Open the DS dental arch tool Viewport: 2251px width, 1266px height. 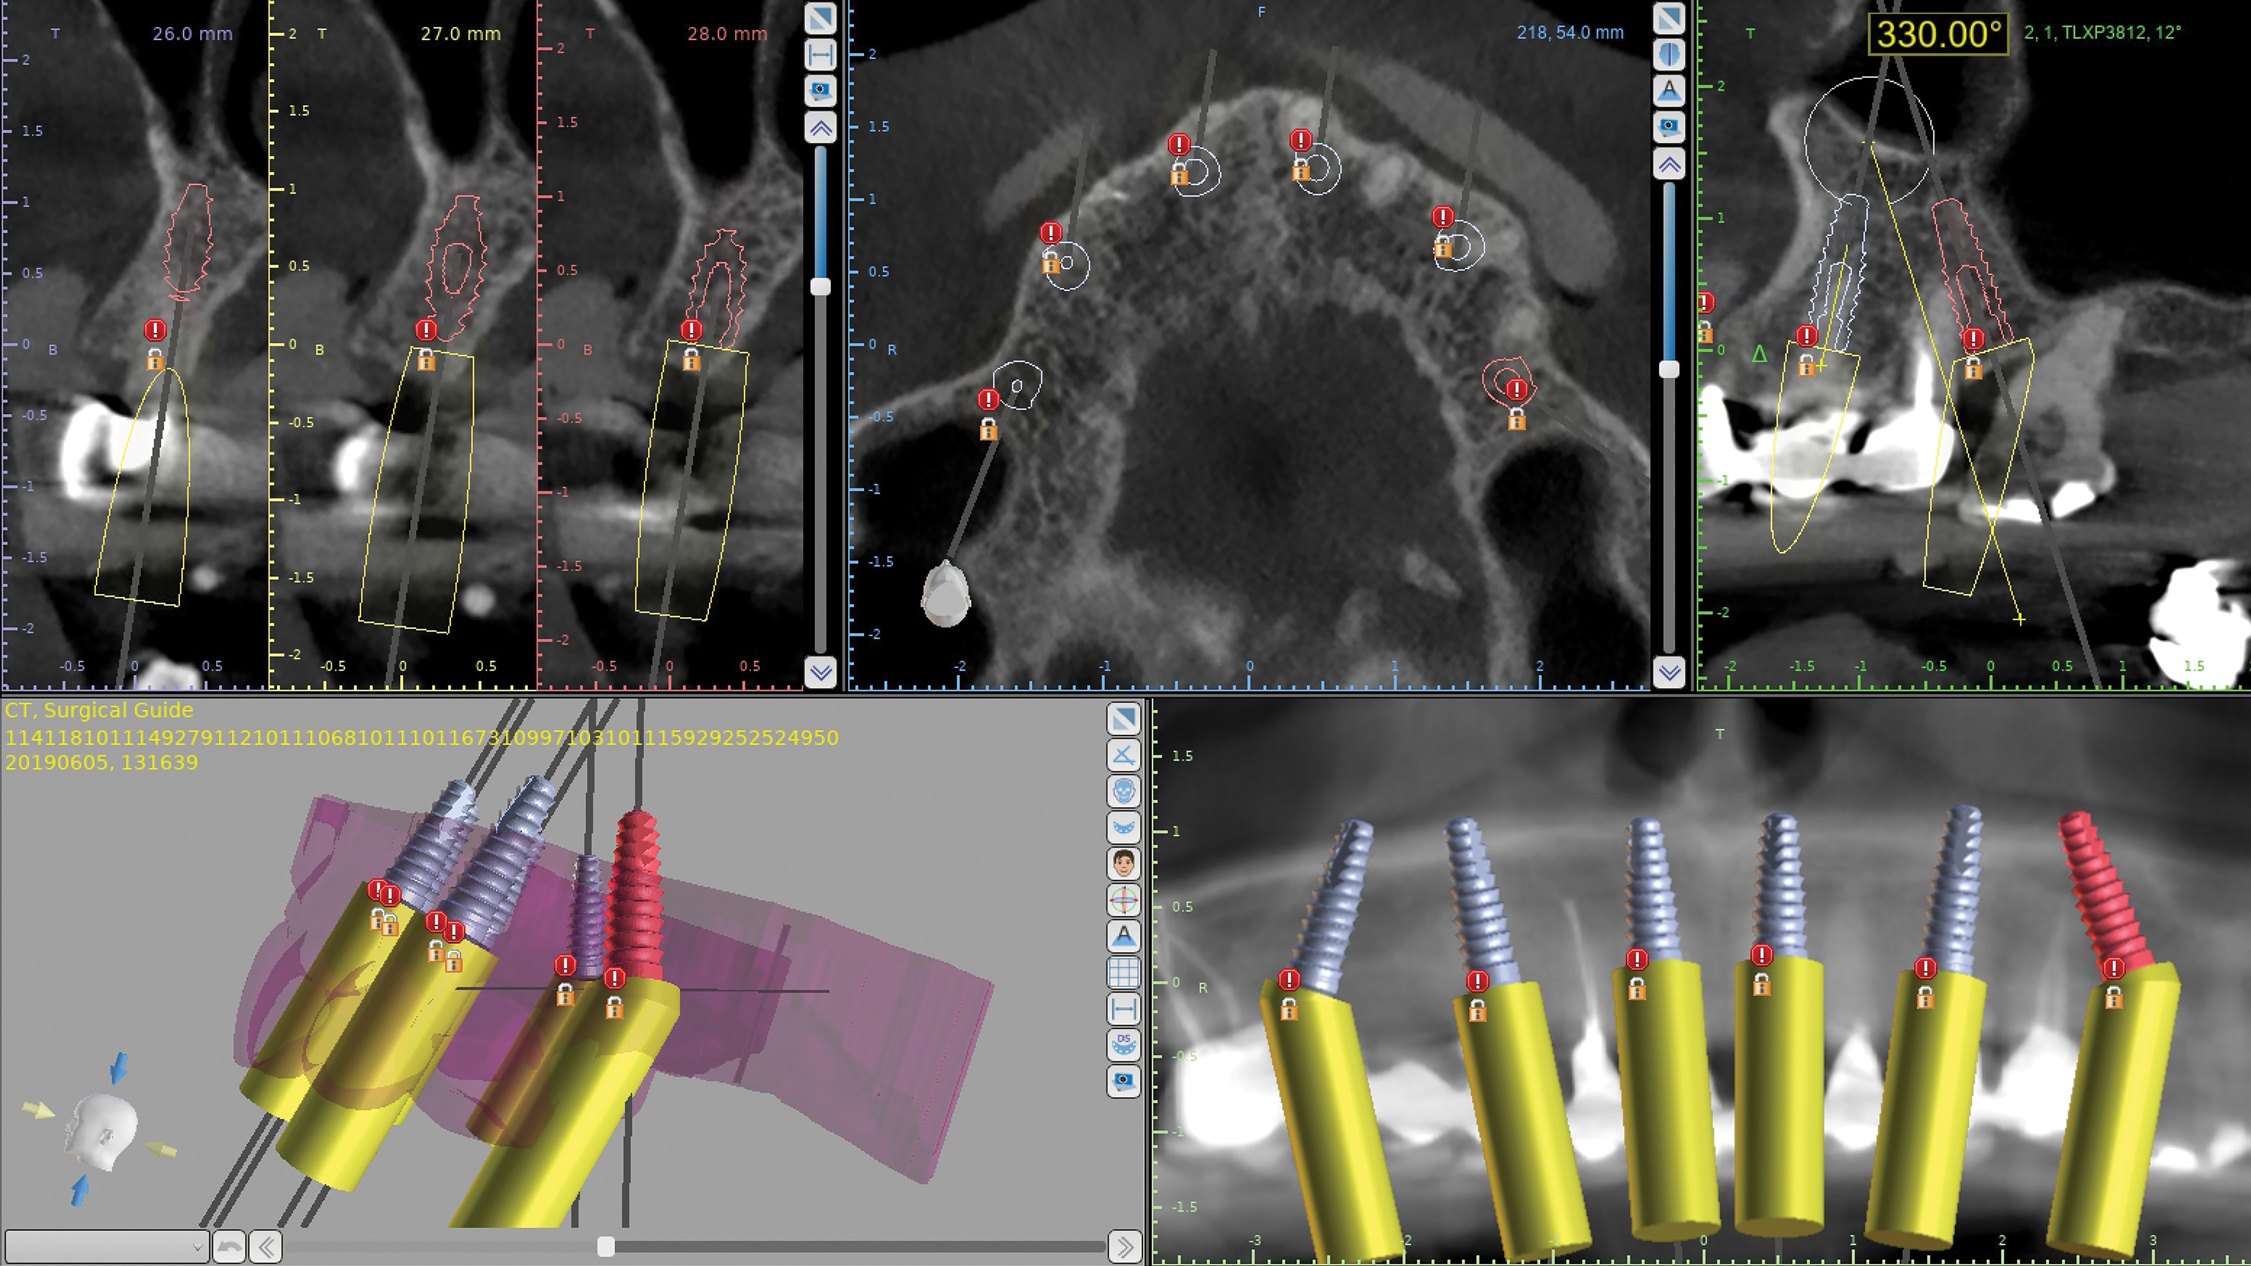click(x=1123, y=1045)
